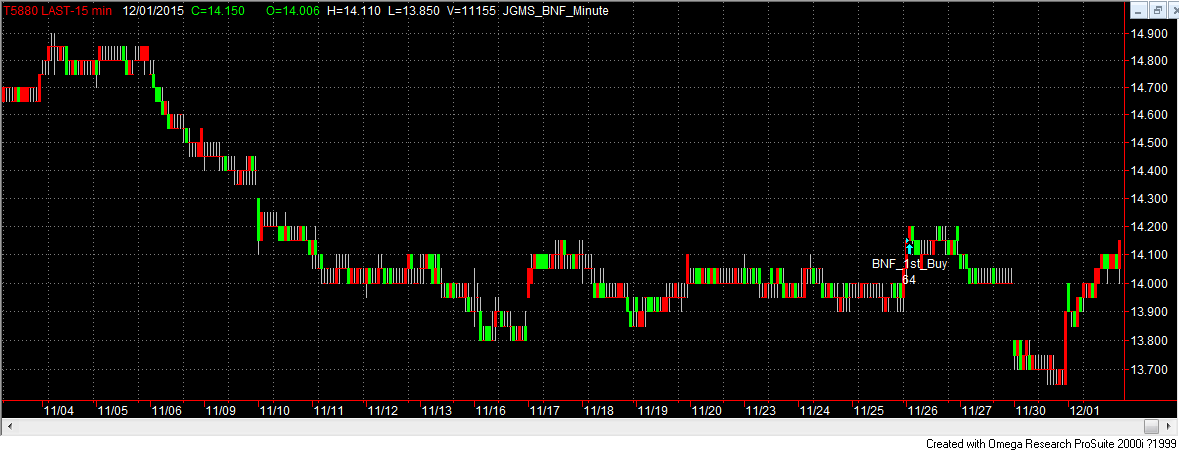Click the horizontal scrollbar left arrow
The height and width of the screenshot is (450, 1179).
9,426
